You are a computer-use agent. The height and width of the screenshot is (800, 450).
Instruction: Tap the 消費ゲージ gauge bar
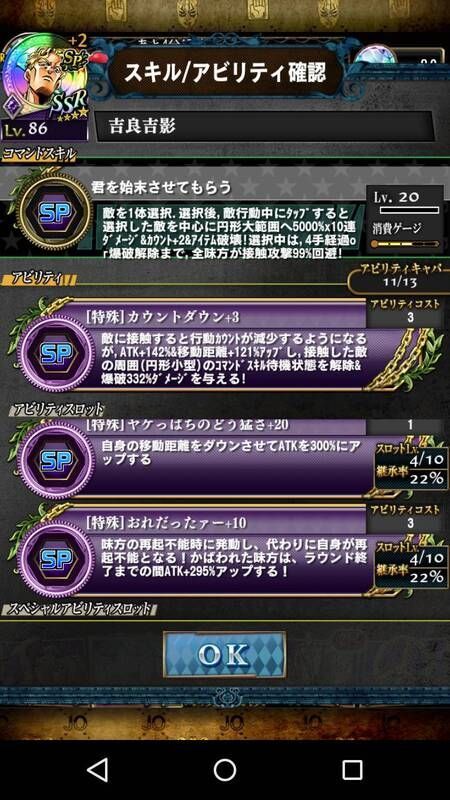tap(405, 243)
